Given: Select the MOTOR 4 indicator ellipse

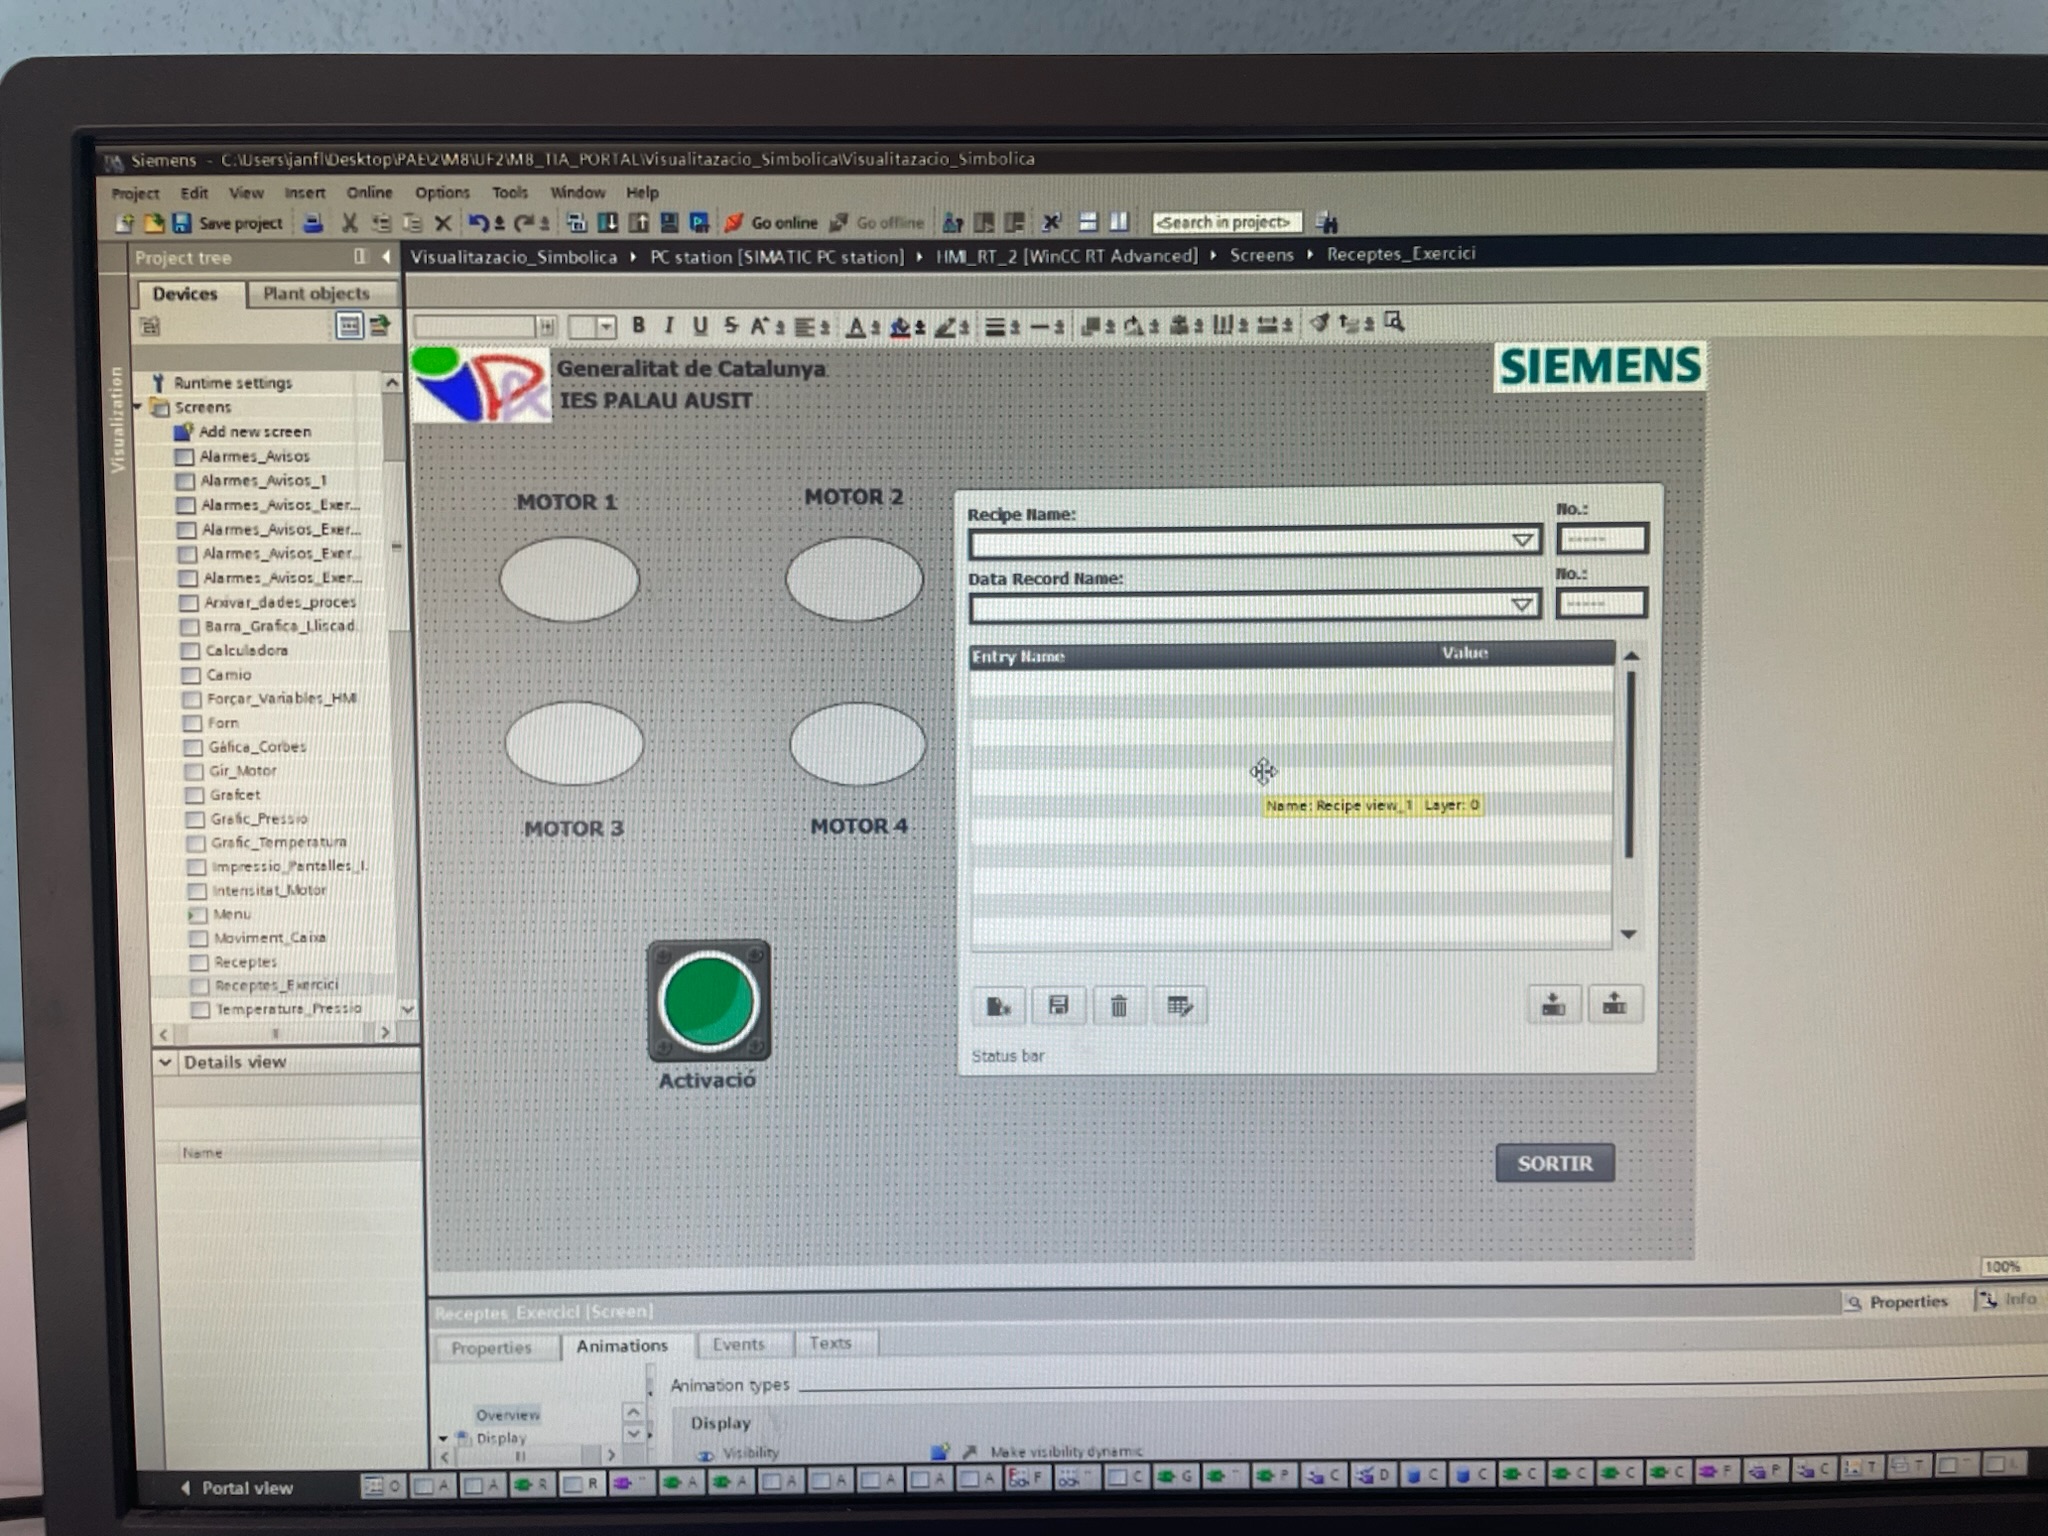Looking at the screenshot, I should (858, 743).
